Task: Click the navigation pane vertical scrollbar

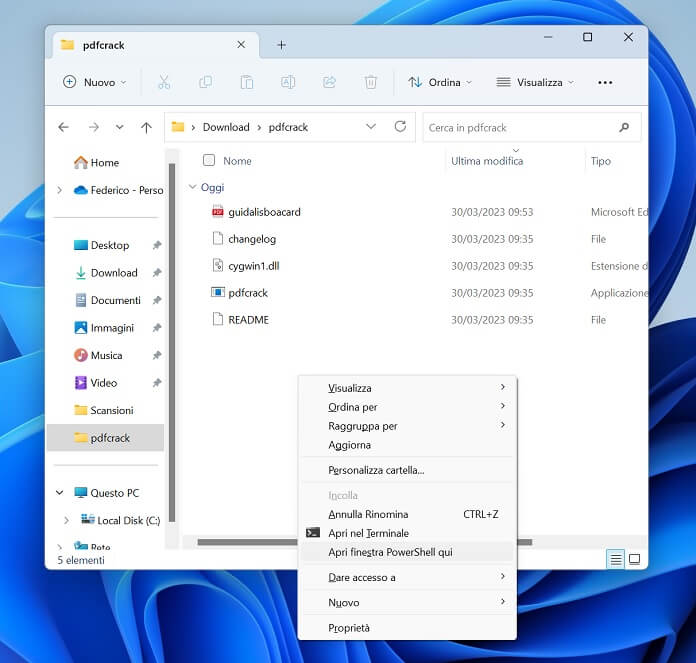Action: point(172,342)
